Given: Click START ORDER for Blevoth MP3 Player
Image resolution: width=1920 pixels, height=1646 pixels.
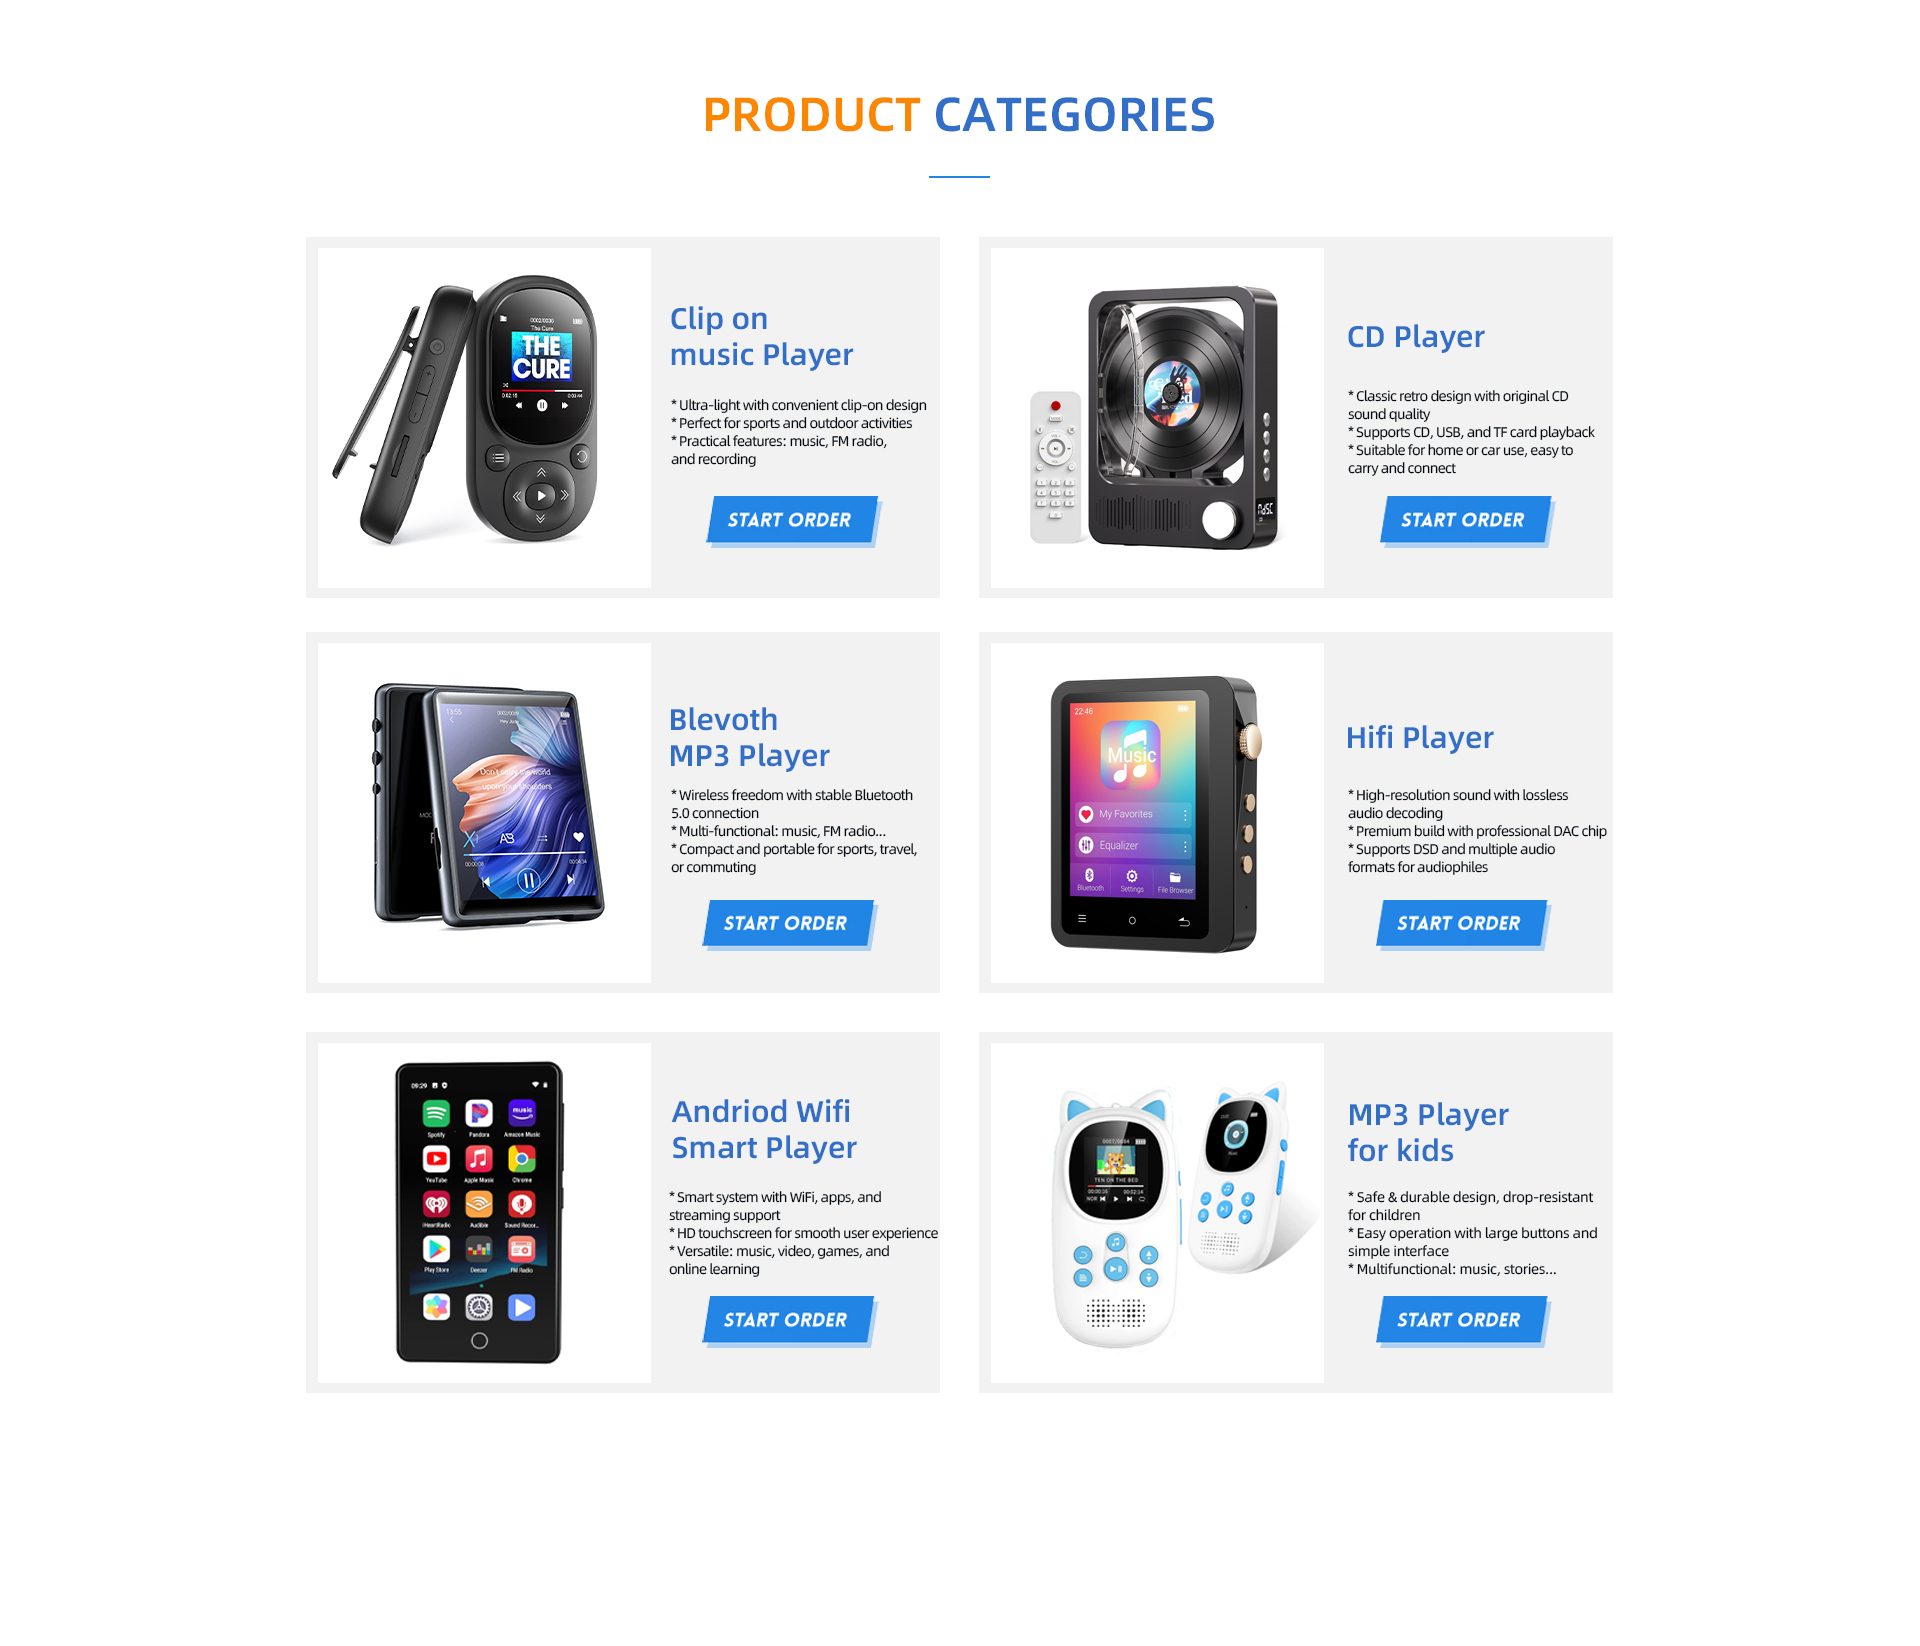Looking at the screenshot, I should (788, 923).
